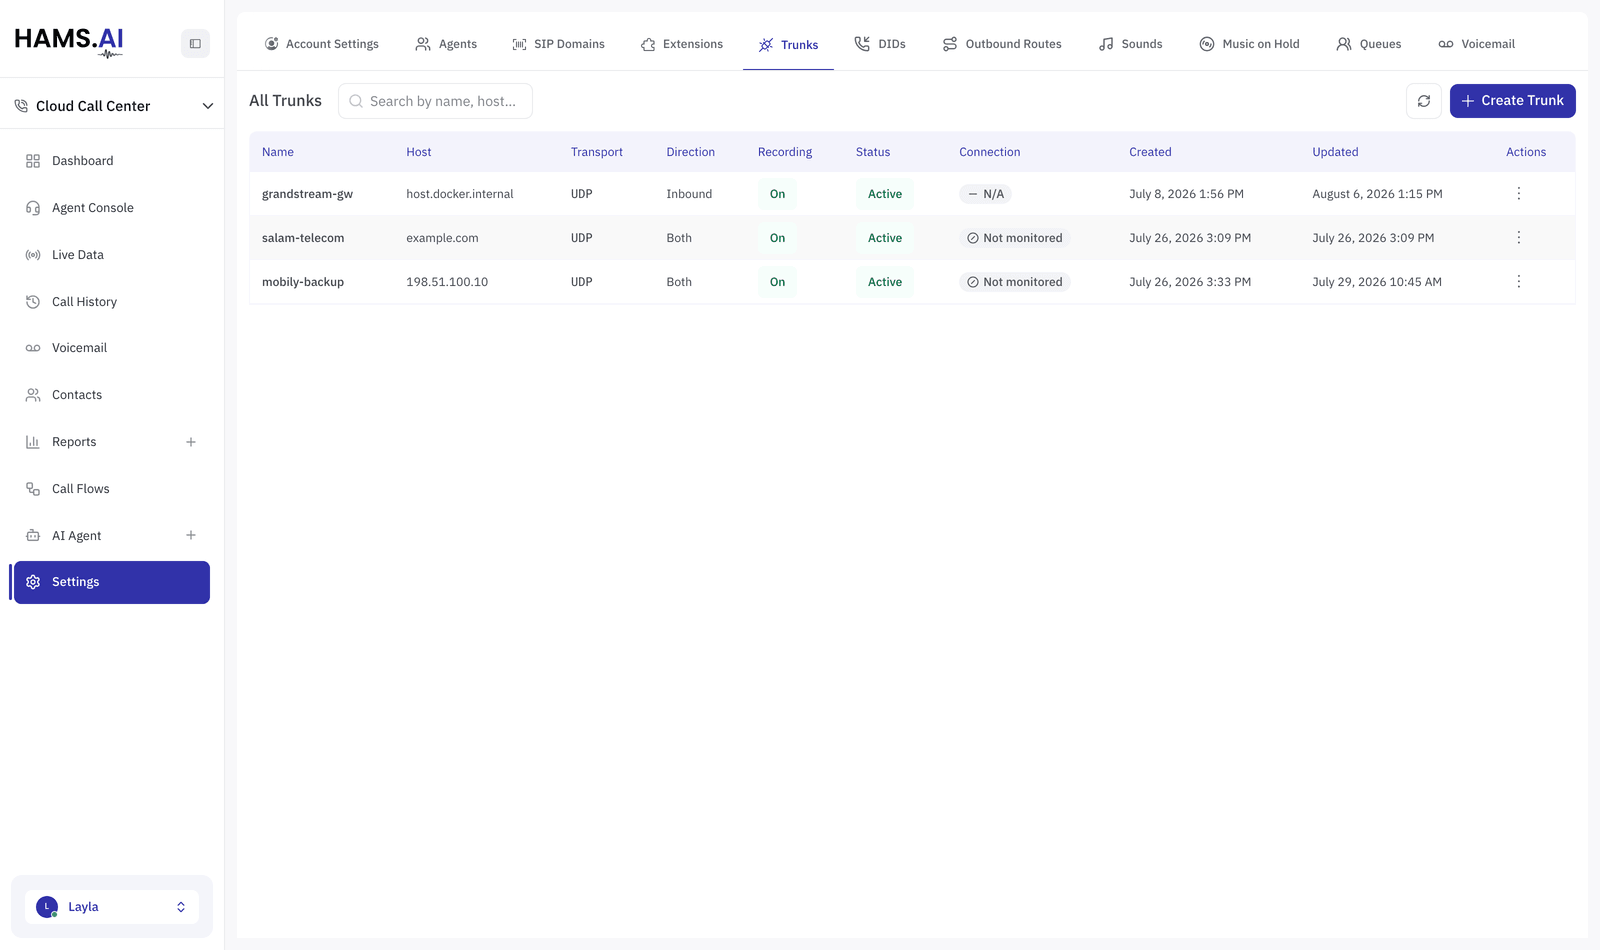Click the Call History clock icon
The image size is (1600, 950).
click(x=33, y=302)
